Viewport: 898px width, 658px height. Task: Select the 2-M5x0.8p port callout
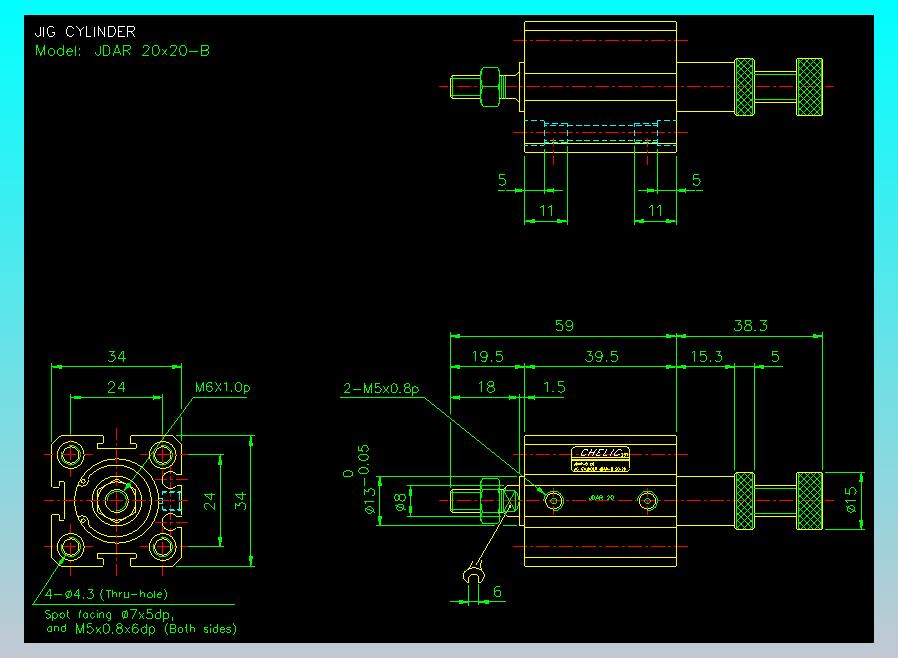(381, 388)
